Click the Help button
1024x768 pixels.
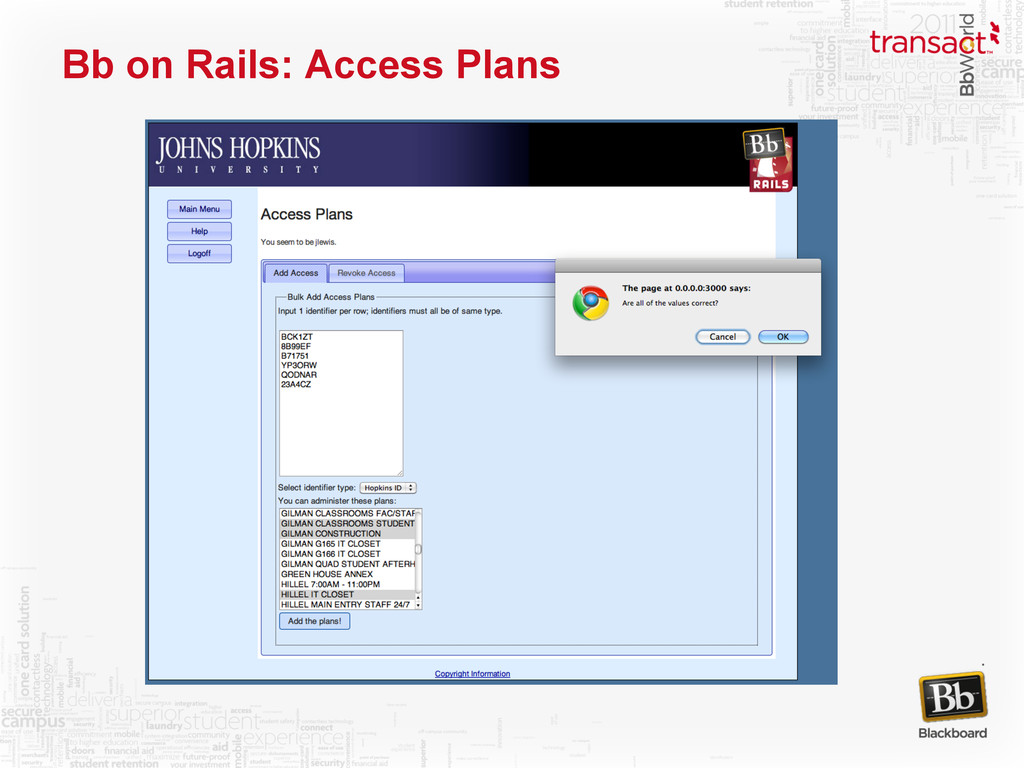[199, 231]
